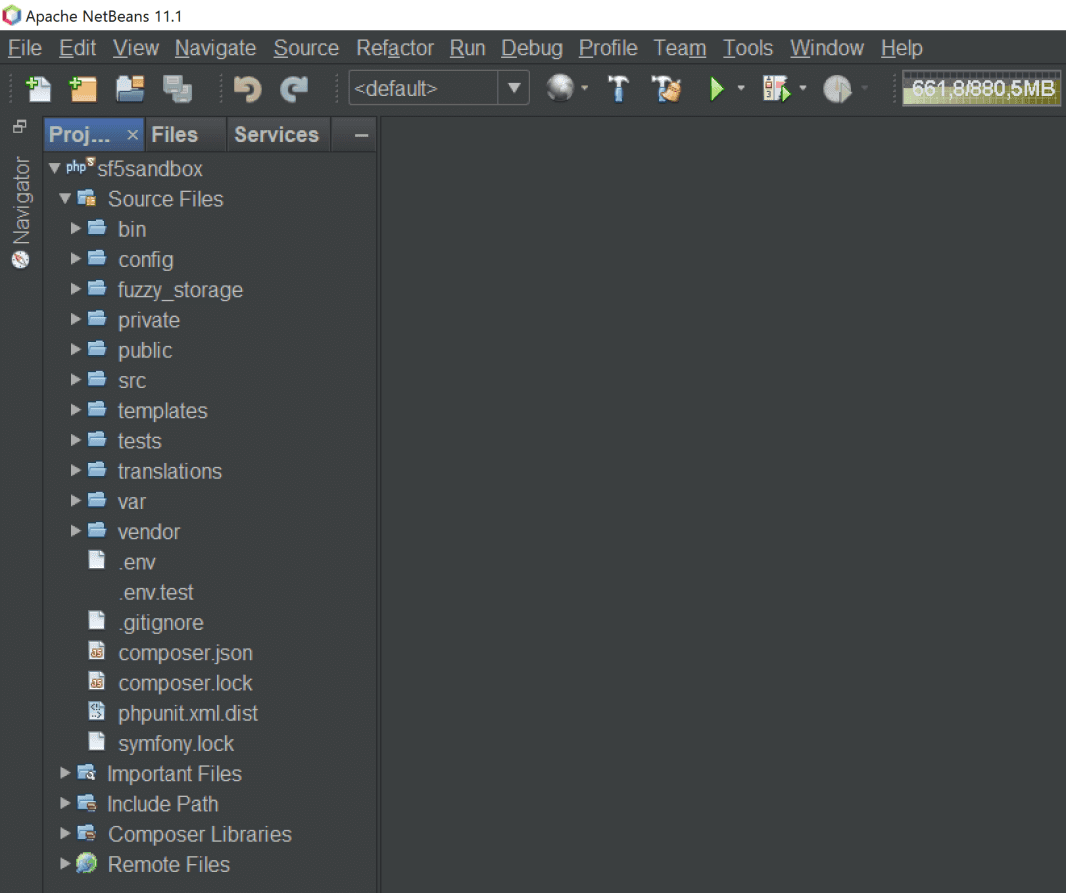Select the translations folder label

[x=169, y=472]
